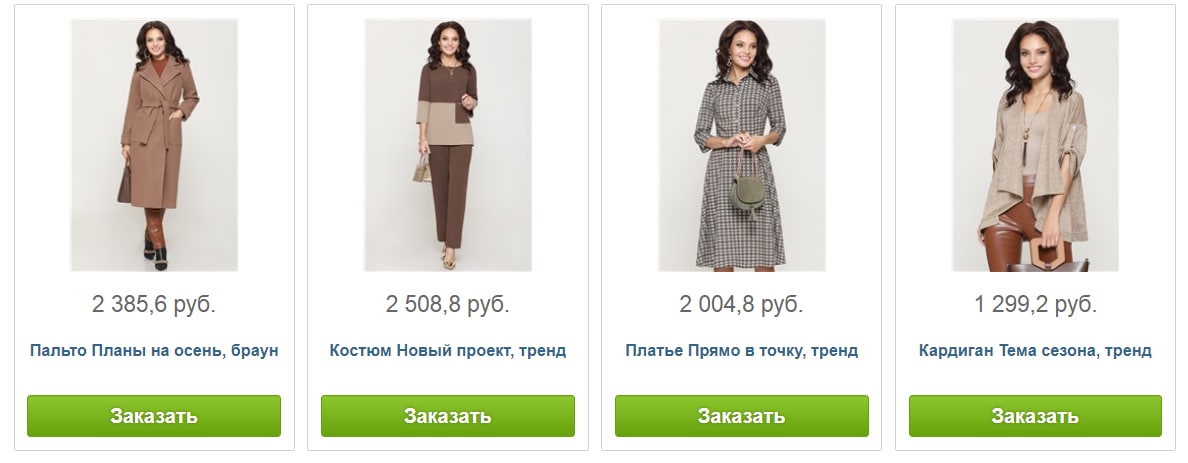Open the plaid dress product photo
This screenshot has width=1188, height=463.
coord(742,145)
